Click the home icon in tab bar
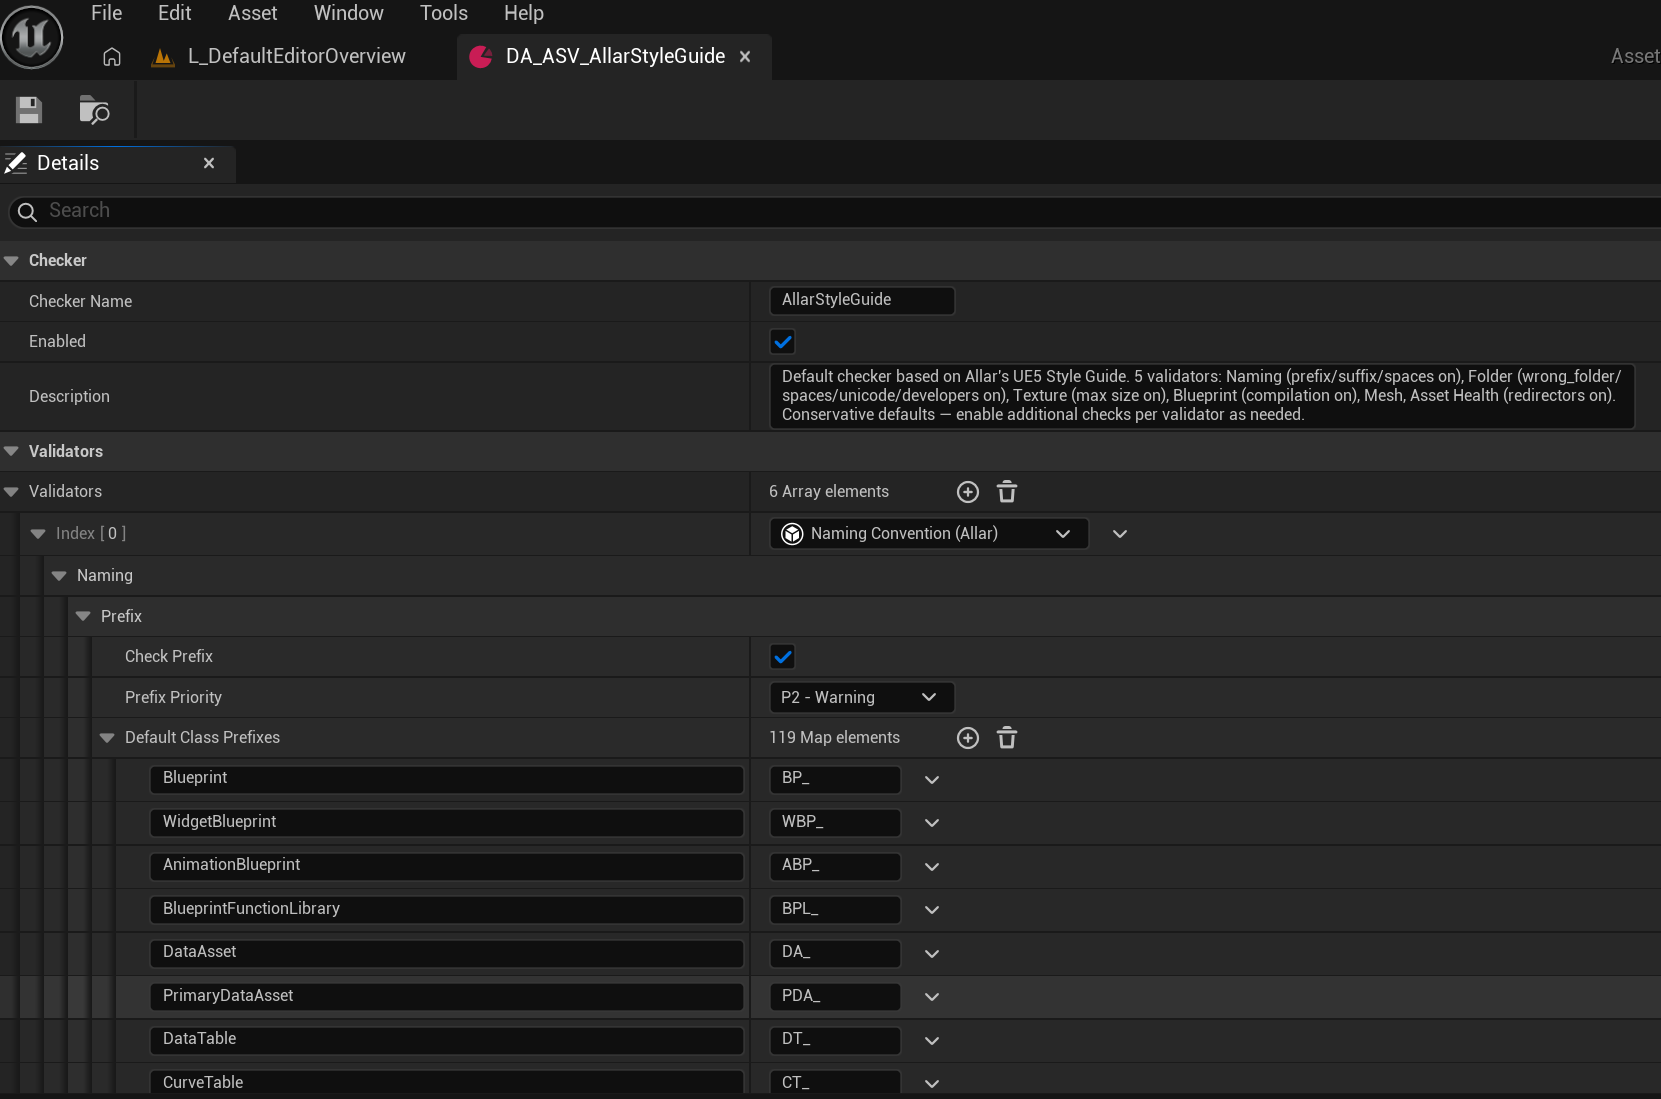Image resolution: width=1661 pixels, height=1099 pixels. (112, 57)
